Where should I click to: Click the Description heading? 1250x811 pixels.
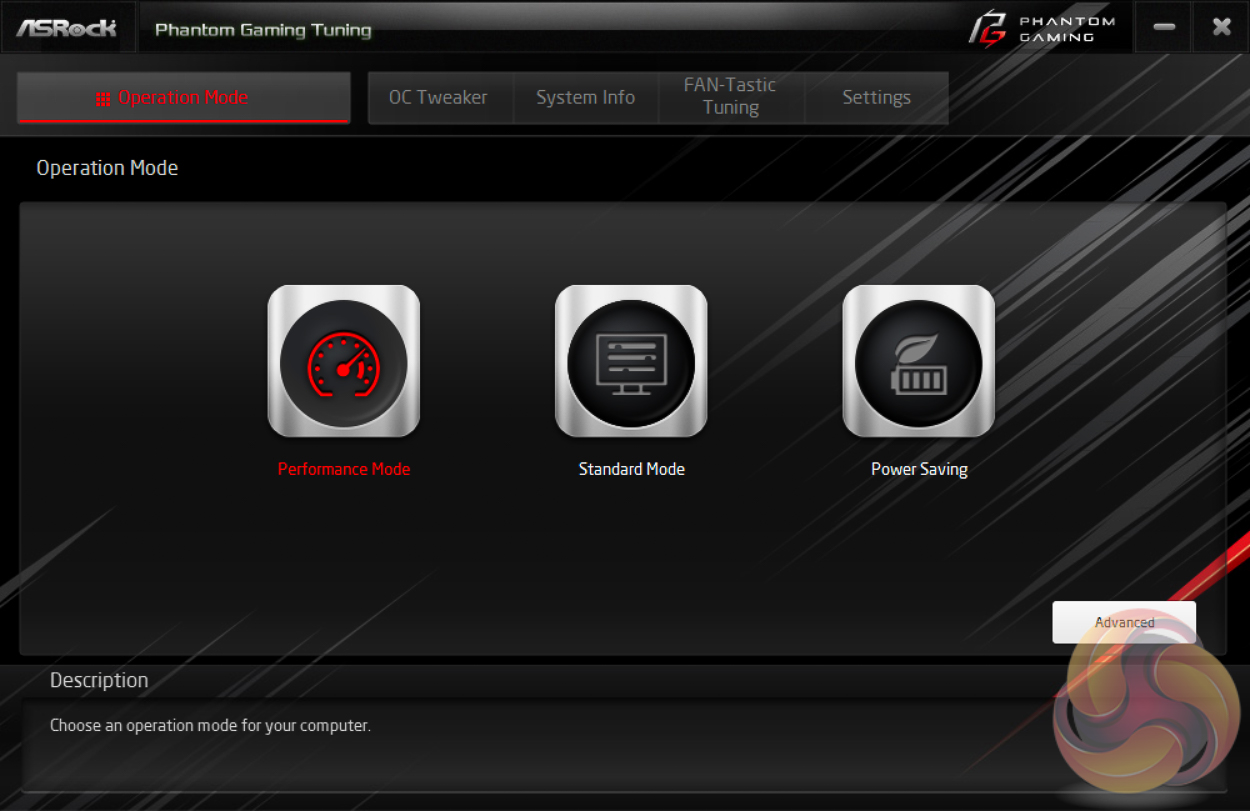tap(99, 680)
